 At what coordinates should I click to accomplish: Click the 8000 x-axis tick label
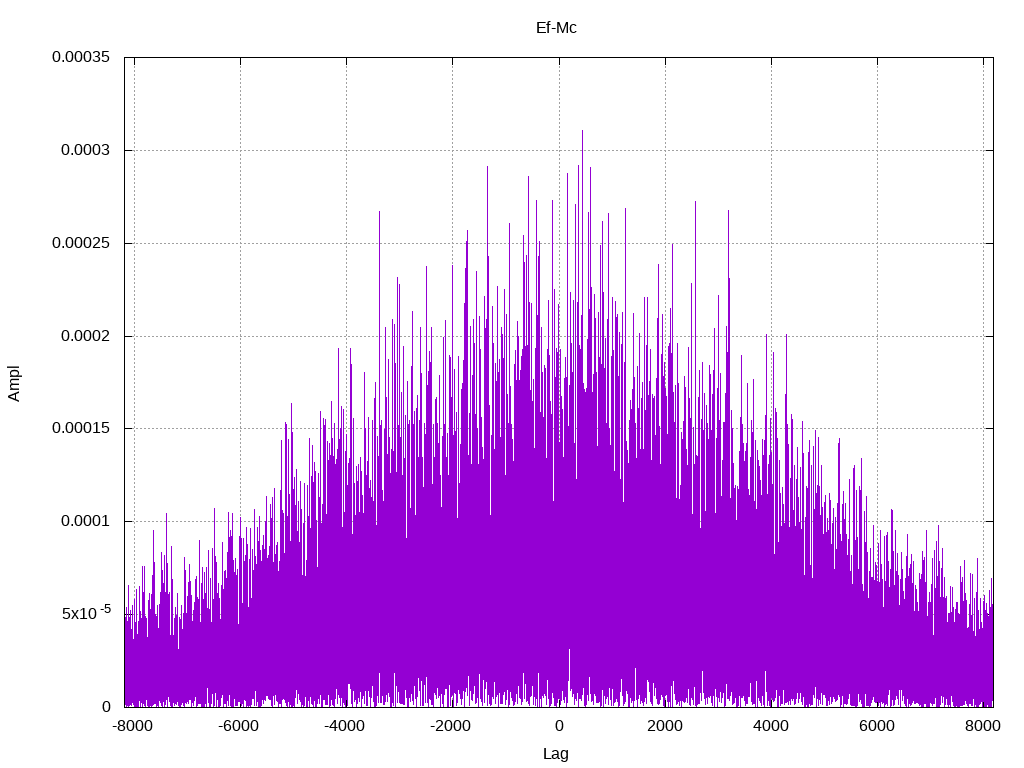click(x=983, y=726)
